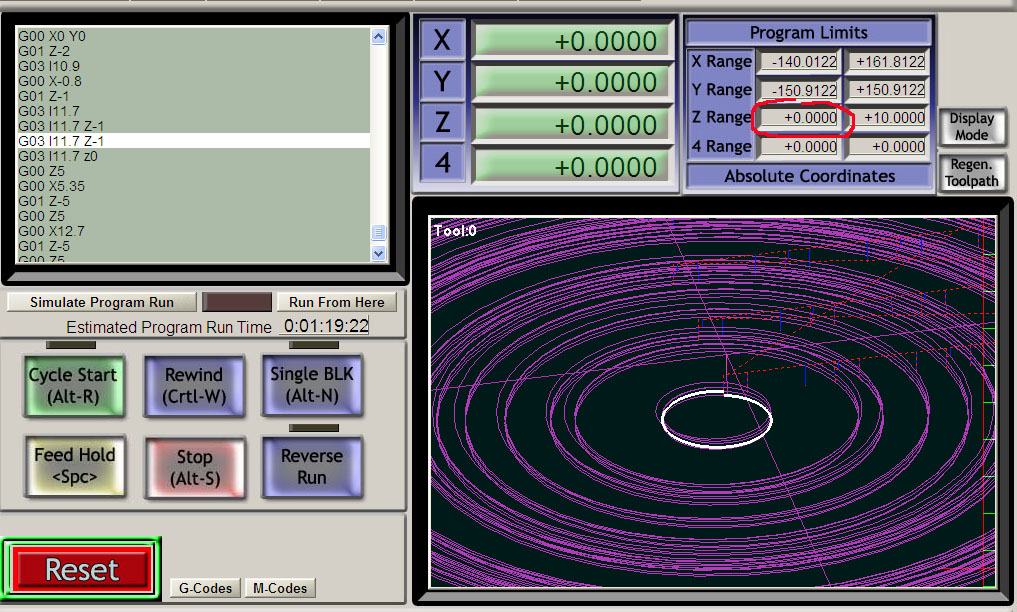The image size is (1017, 612).
Task: Start the program with Cycle Start
Action: tap(73, 386)
